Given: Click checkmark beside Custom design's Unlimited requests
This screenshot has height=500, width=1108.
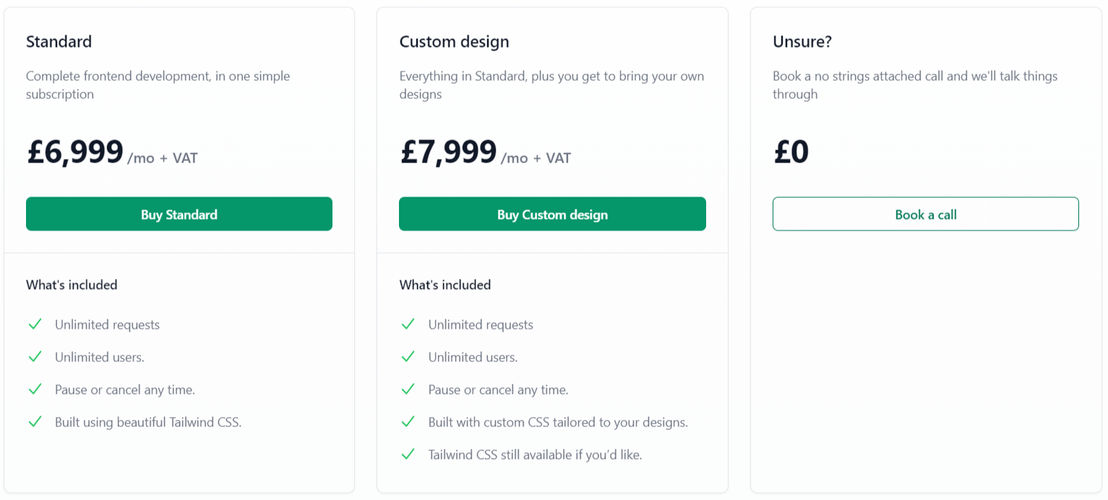Looking at the screenshot, I should pos(408,324).
